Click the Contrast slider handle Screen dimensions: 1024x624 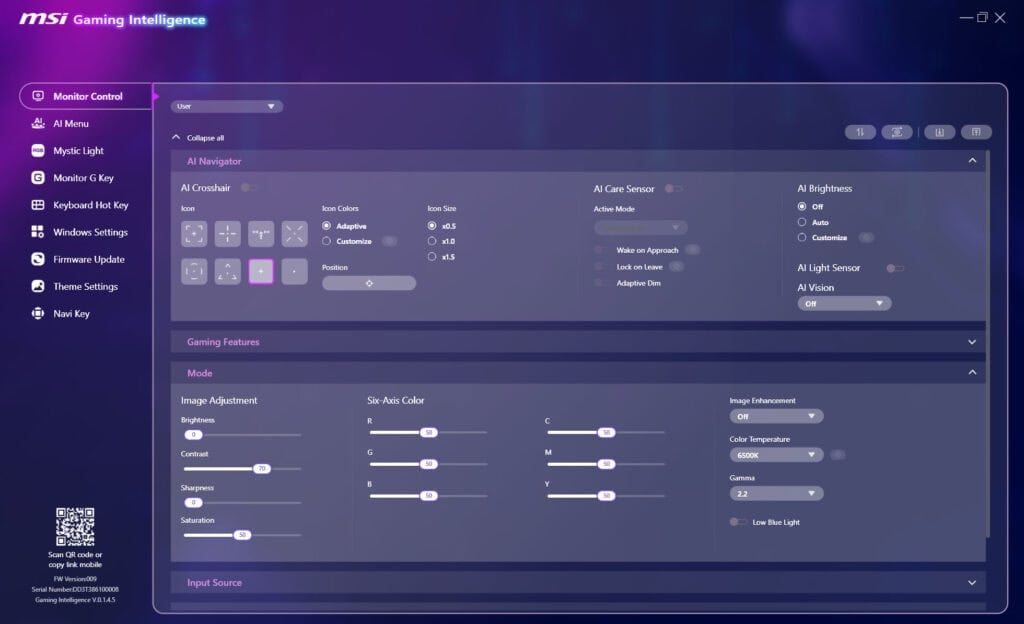point(262,468)
